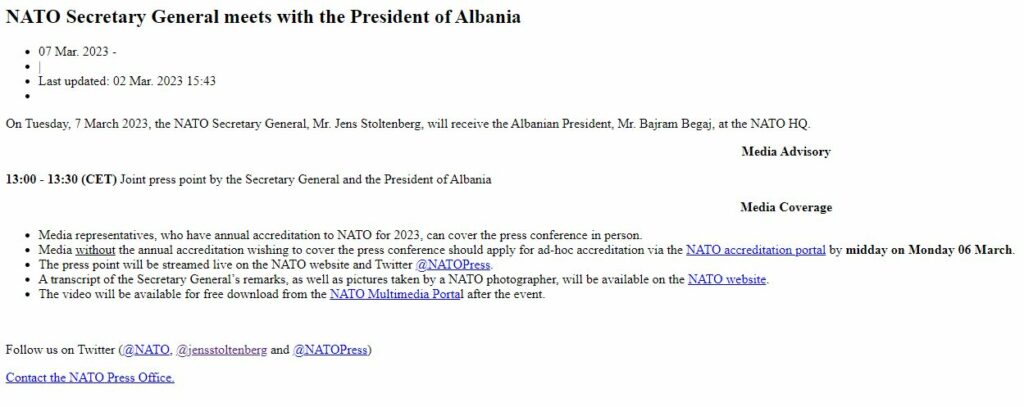Click the underlined word 'without'
The height and width of the screenshot is (407, 1024).
[x=95, y=250]
